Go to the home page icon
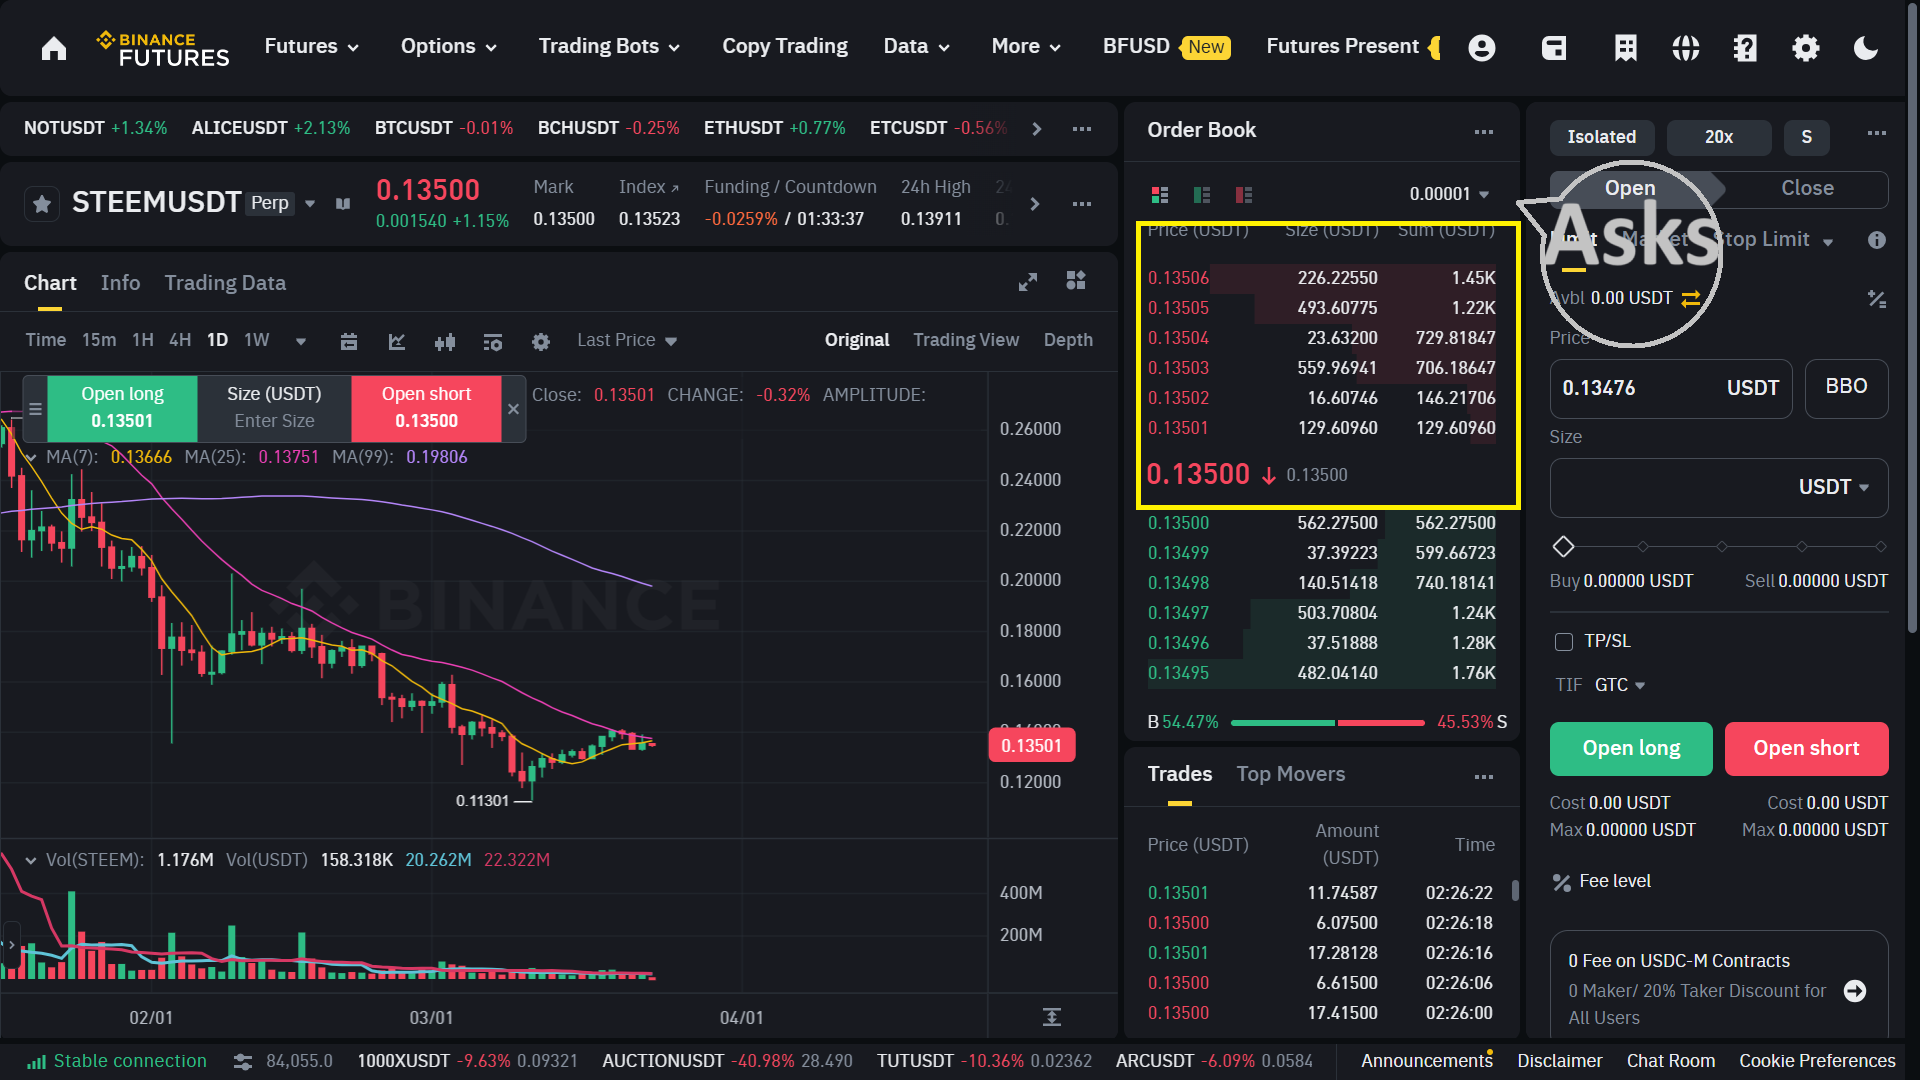The image size is (1920, 1080). coord(54,47)
